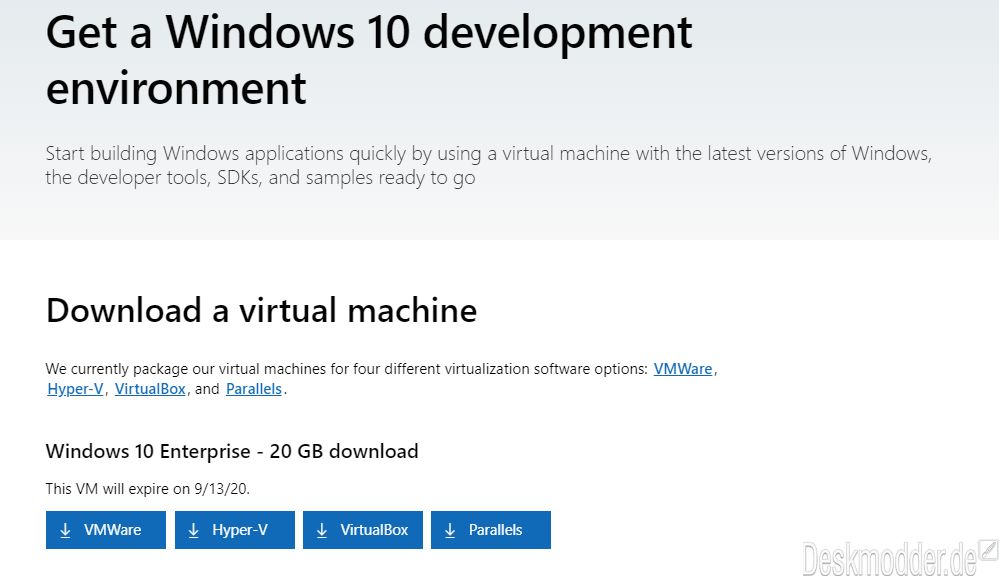Click the 'Start building Windows applications' description
The image size is (999, 576).
click(489, 166)
